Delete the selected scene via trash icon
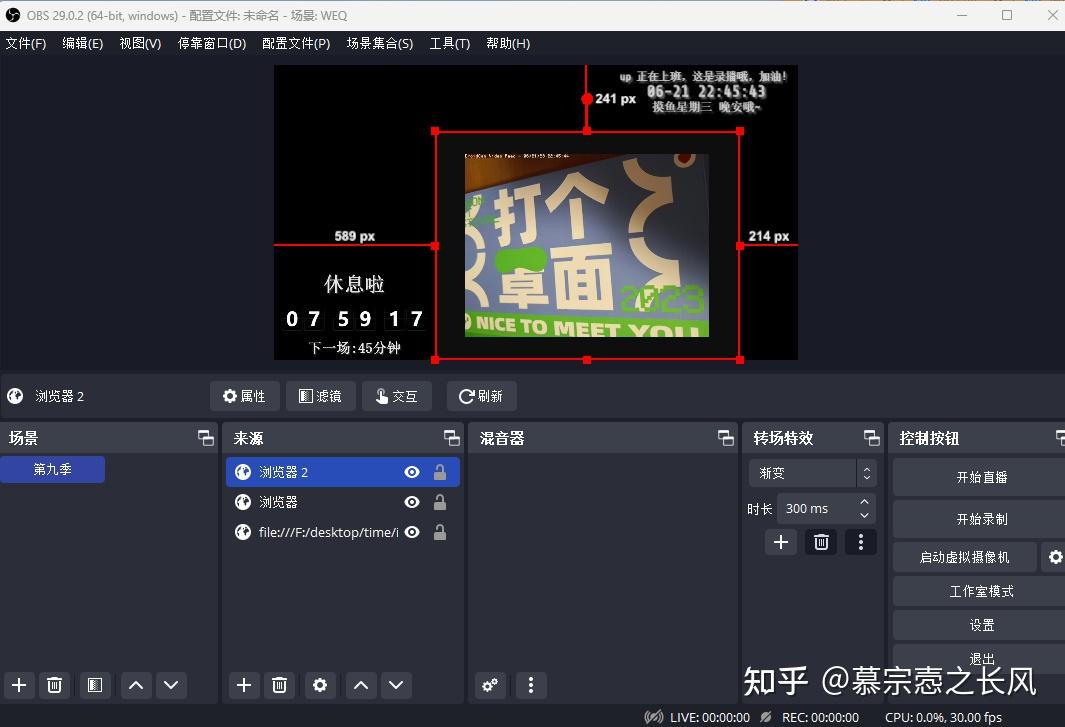The width and height of the screenshot is (1065, 727). point(54,685)
